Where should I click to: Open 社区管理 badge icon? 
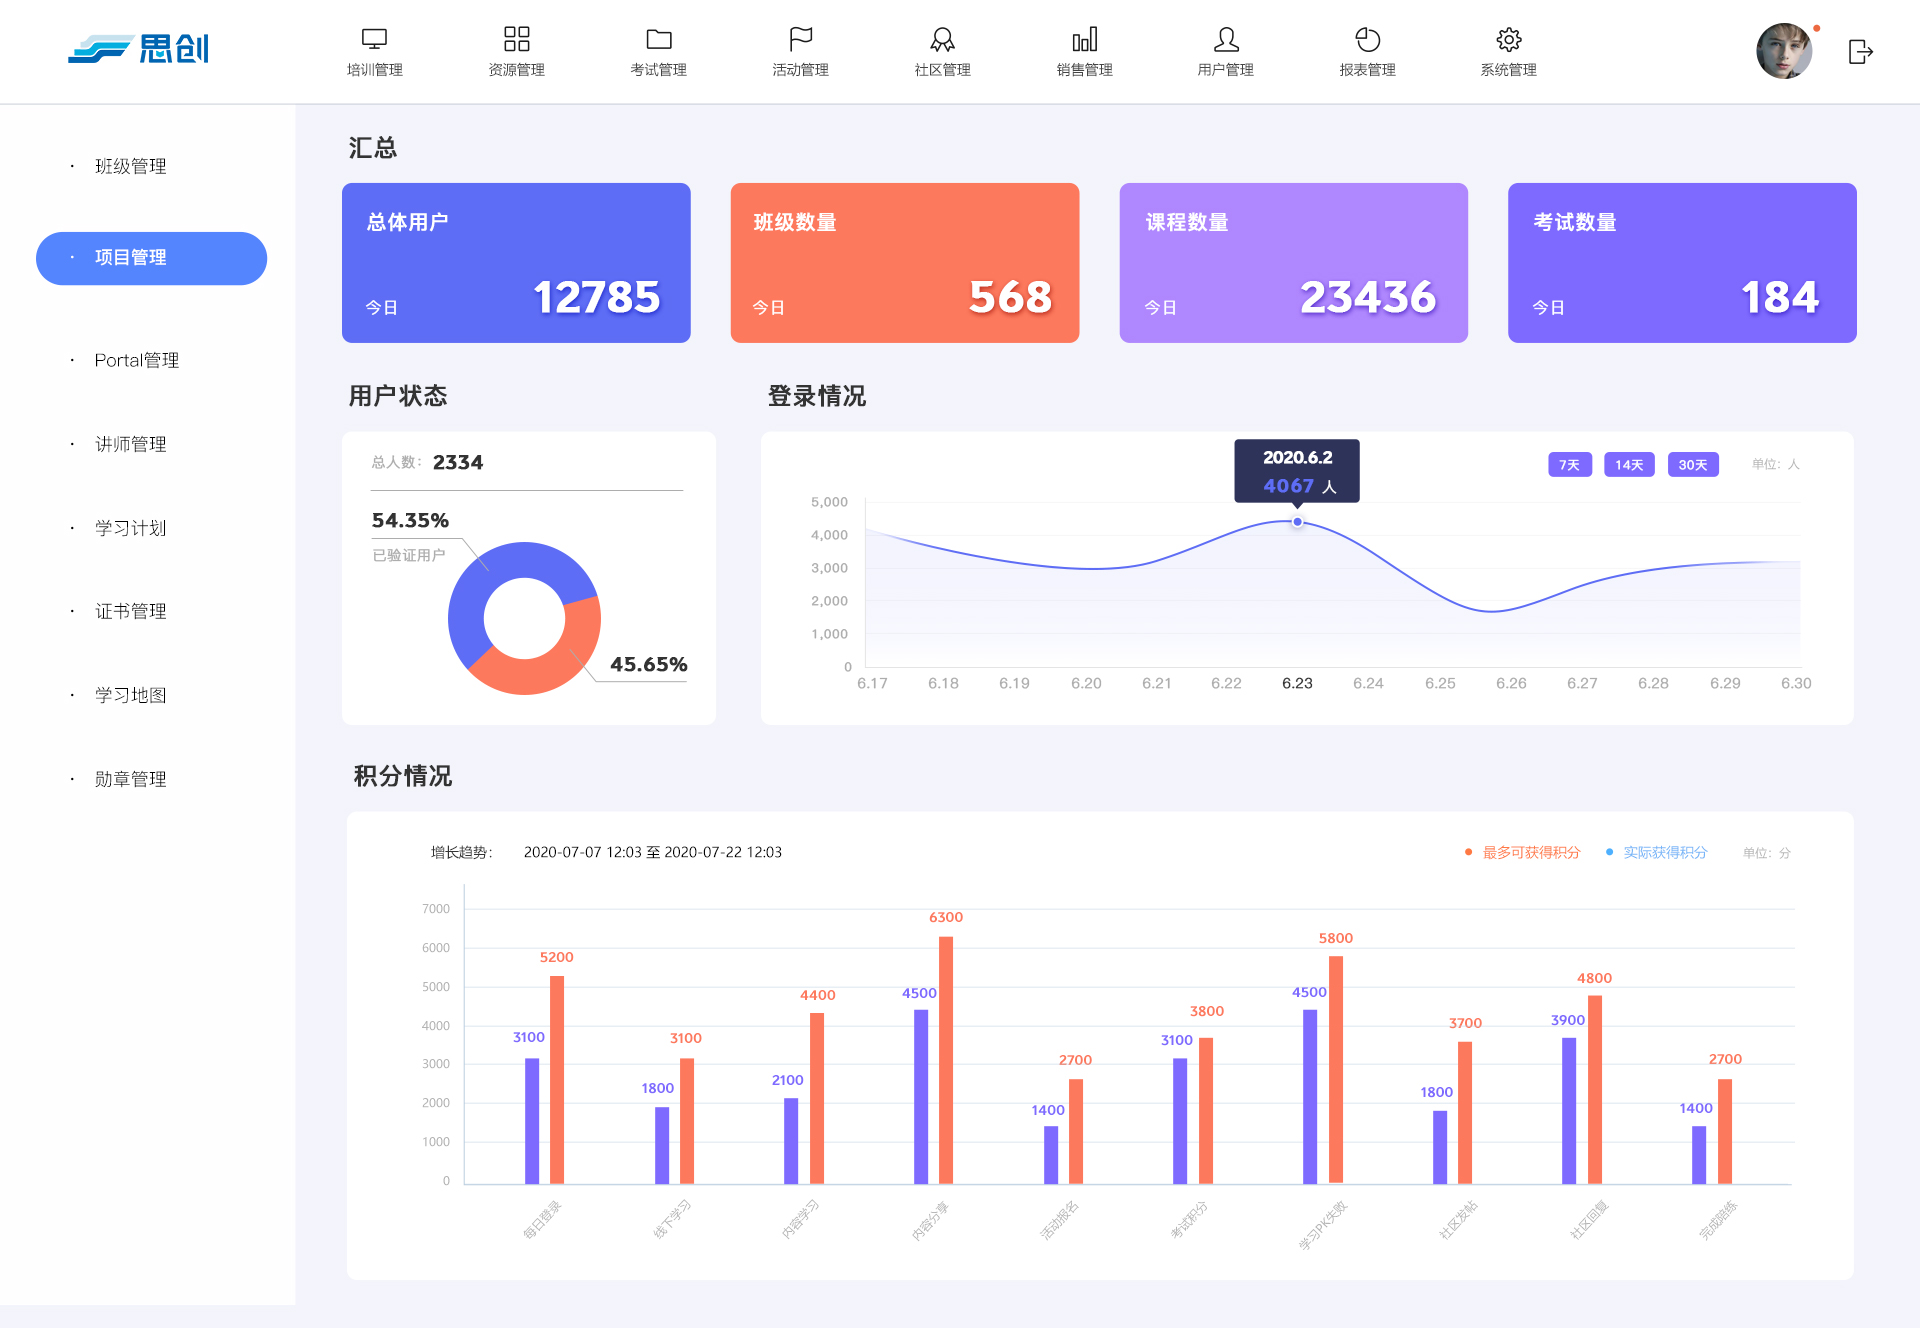point(942,40)
